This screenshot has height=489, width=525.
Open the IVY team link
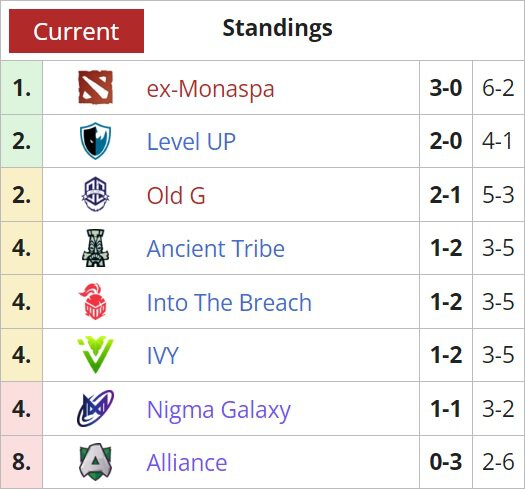pos(163,355)
